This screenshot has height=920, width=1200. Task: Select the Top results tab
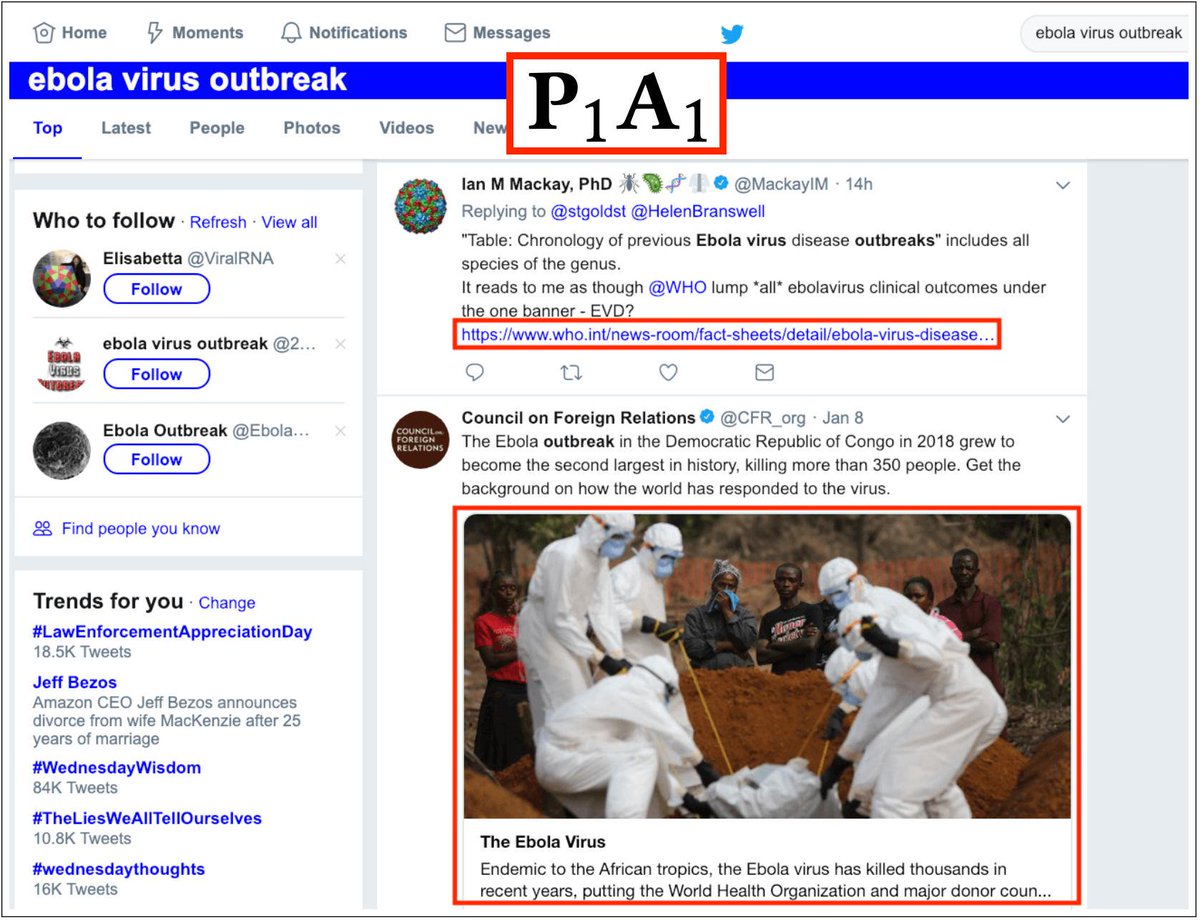click(47, 128)
